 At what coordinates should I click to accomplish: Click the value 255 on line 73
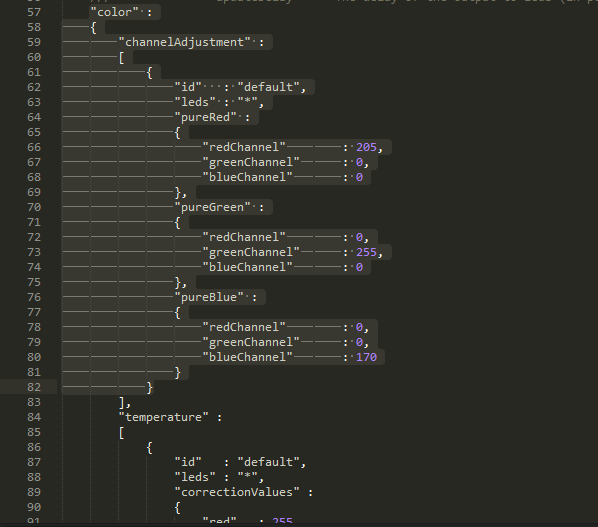pos(366,252)
